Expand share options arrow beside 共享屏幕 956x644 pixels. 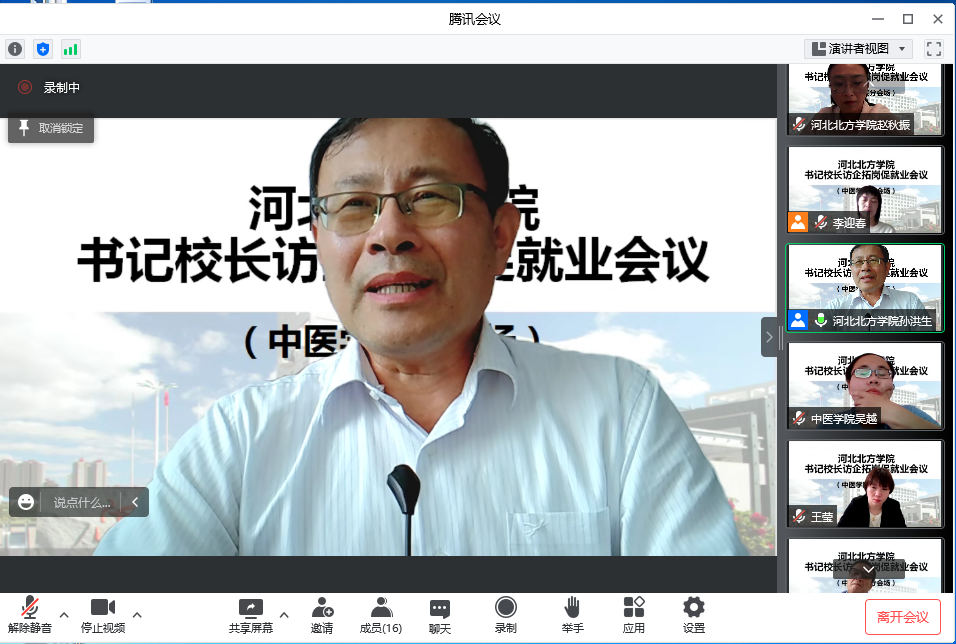coord(284,615)
